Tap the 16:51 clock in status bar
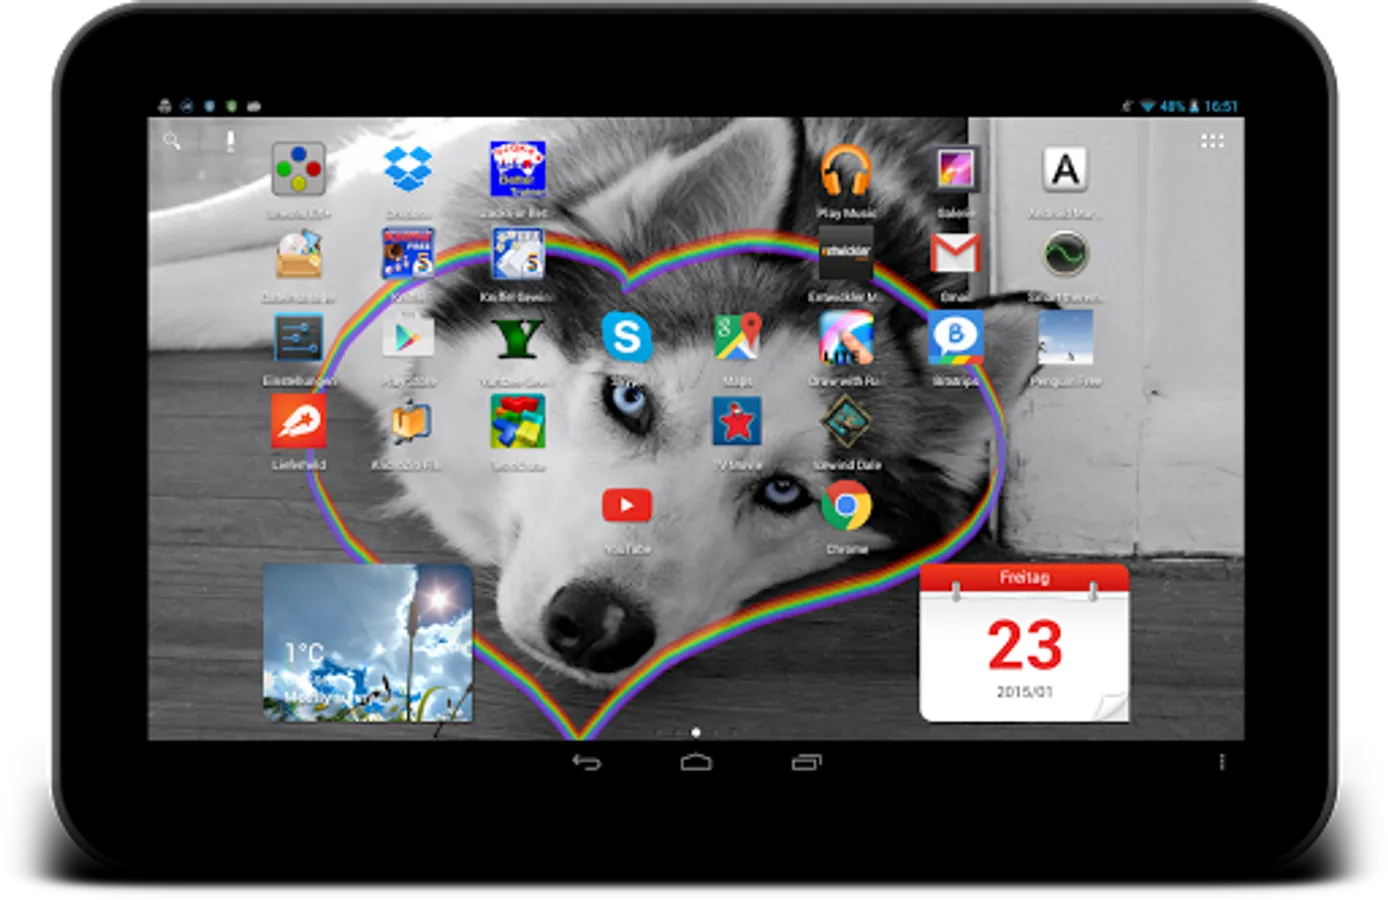 [x=1220, y=106]
